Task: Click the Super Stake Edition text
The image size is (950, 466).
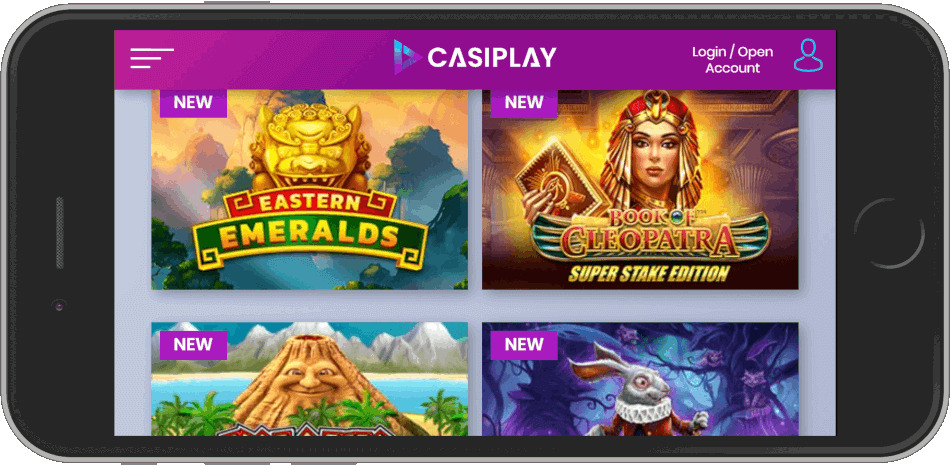Action: click(x=648, y=273)
